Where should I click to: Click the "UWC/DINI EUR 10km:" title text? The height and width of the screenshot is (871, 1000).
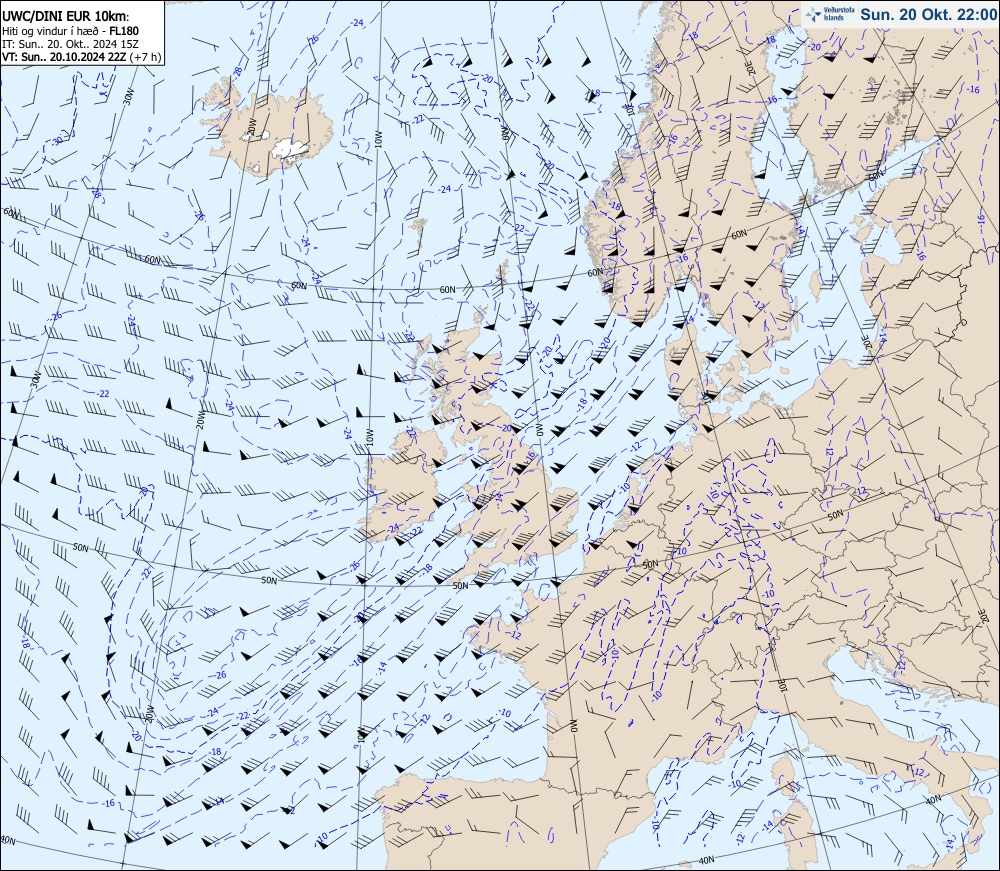click(64, 17)
